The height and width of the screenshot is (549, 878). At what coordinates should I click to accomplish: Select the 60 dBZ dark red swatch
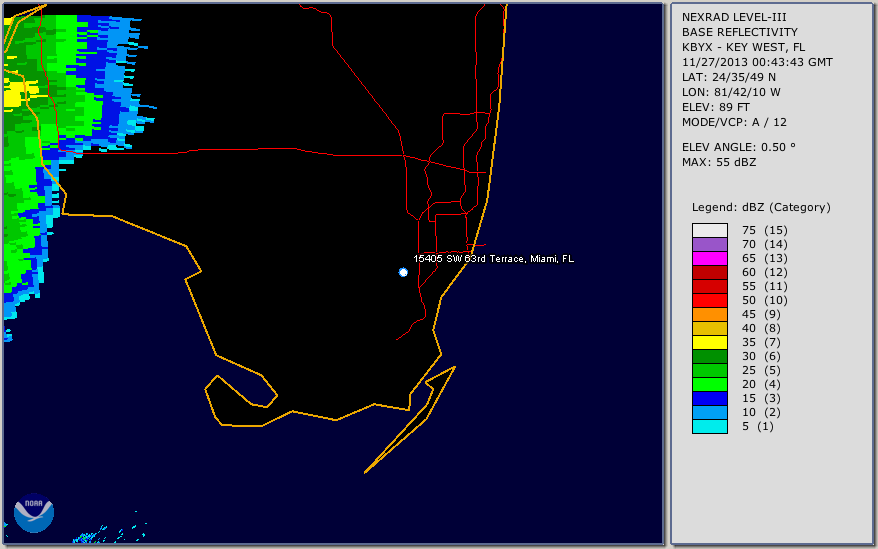[x=709, y=272]
